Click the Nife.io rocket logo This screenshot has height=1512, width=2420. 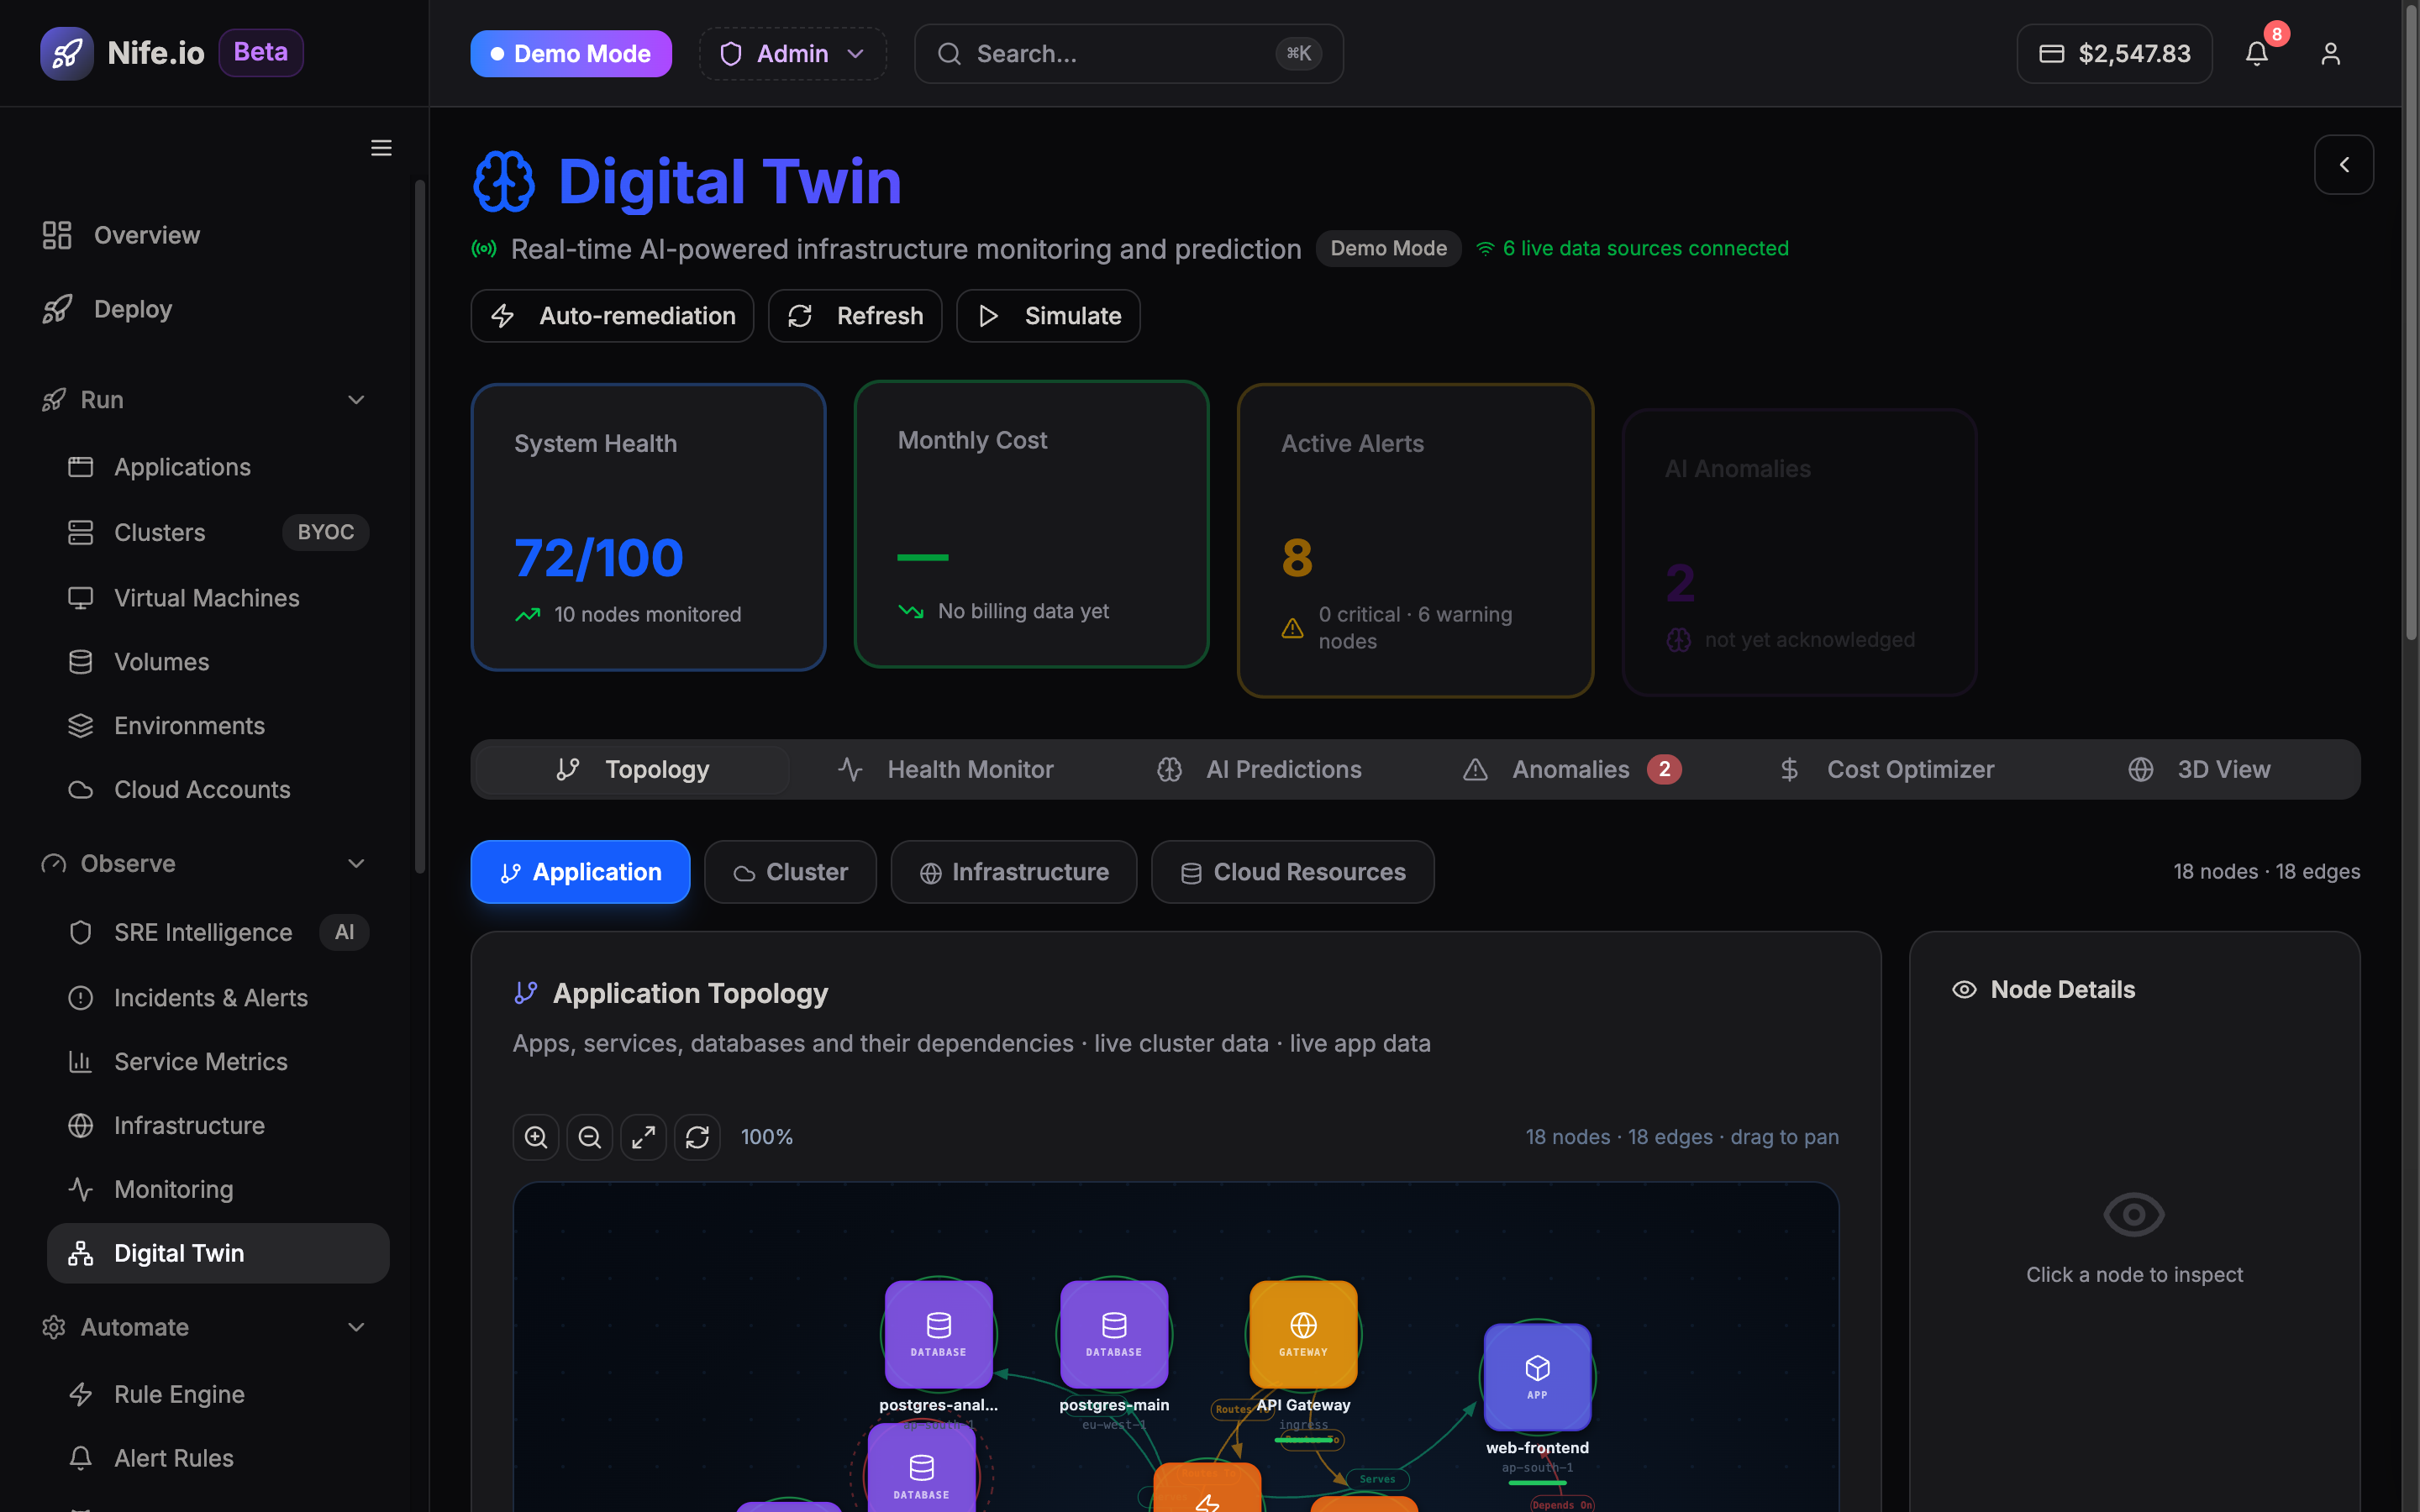click(67, 53)
